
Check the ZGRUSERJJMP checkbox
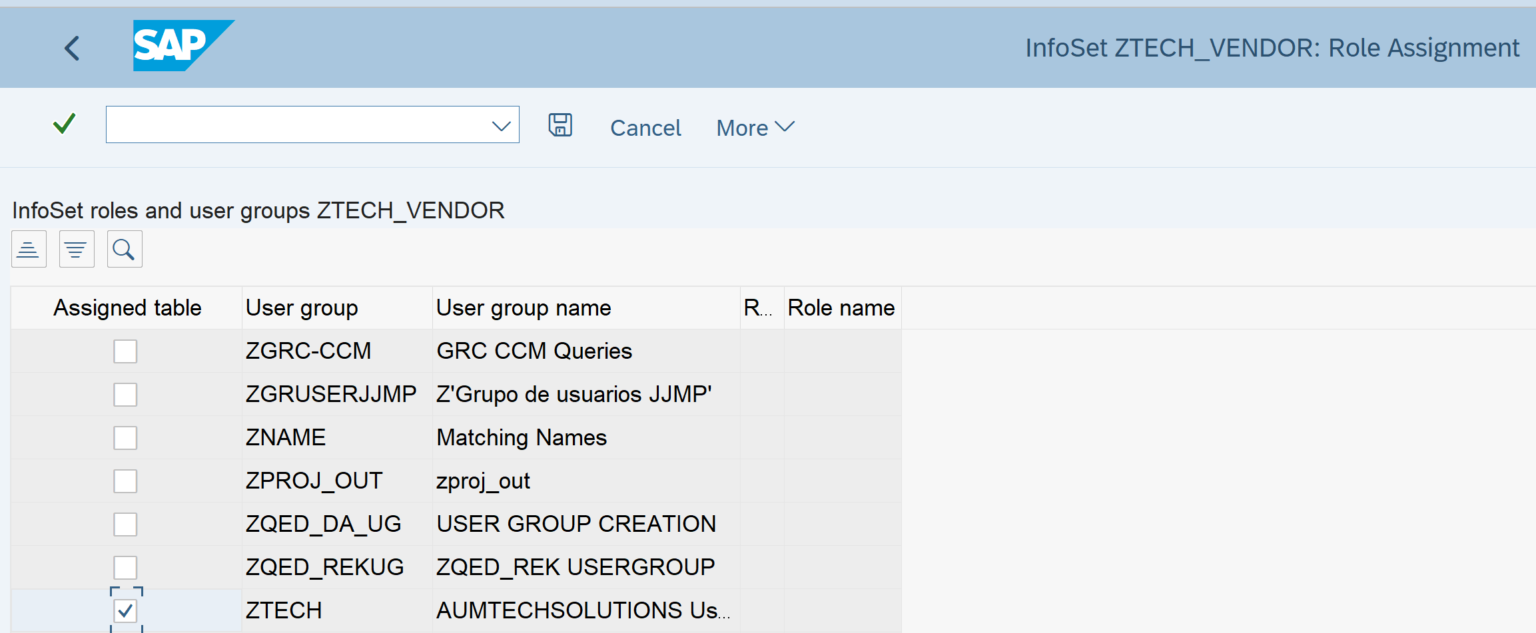125,393
